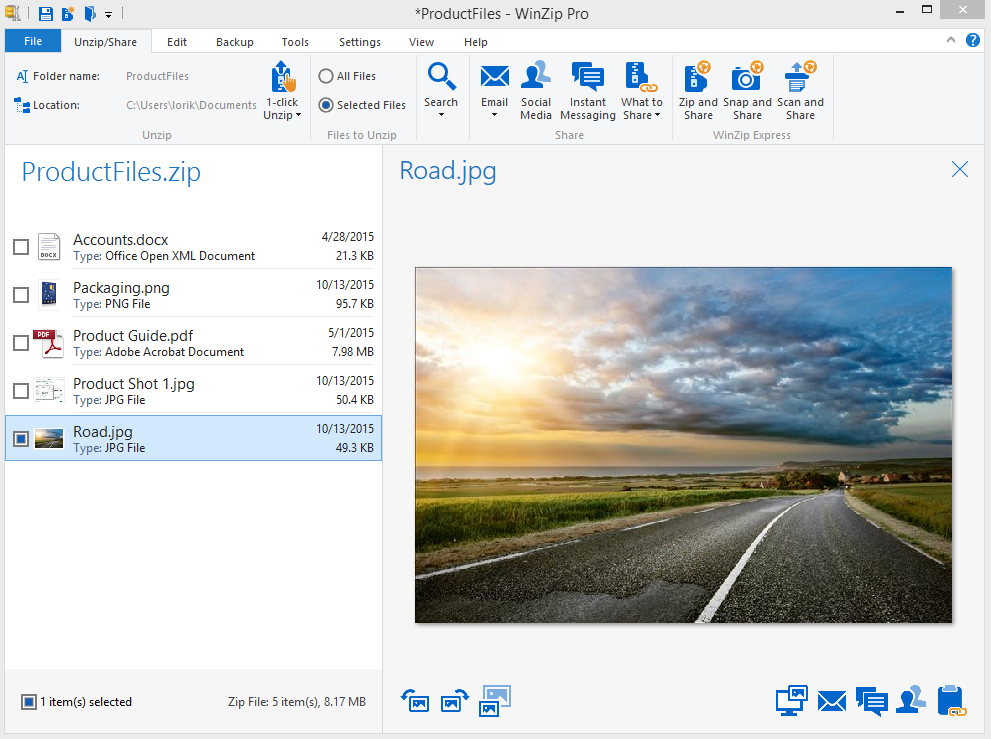
Task: Check the Accounts.docx checkbox
Action: click(21, 247)
